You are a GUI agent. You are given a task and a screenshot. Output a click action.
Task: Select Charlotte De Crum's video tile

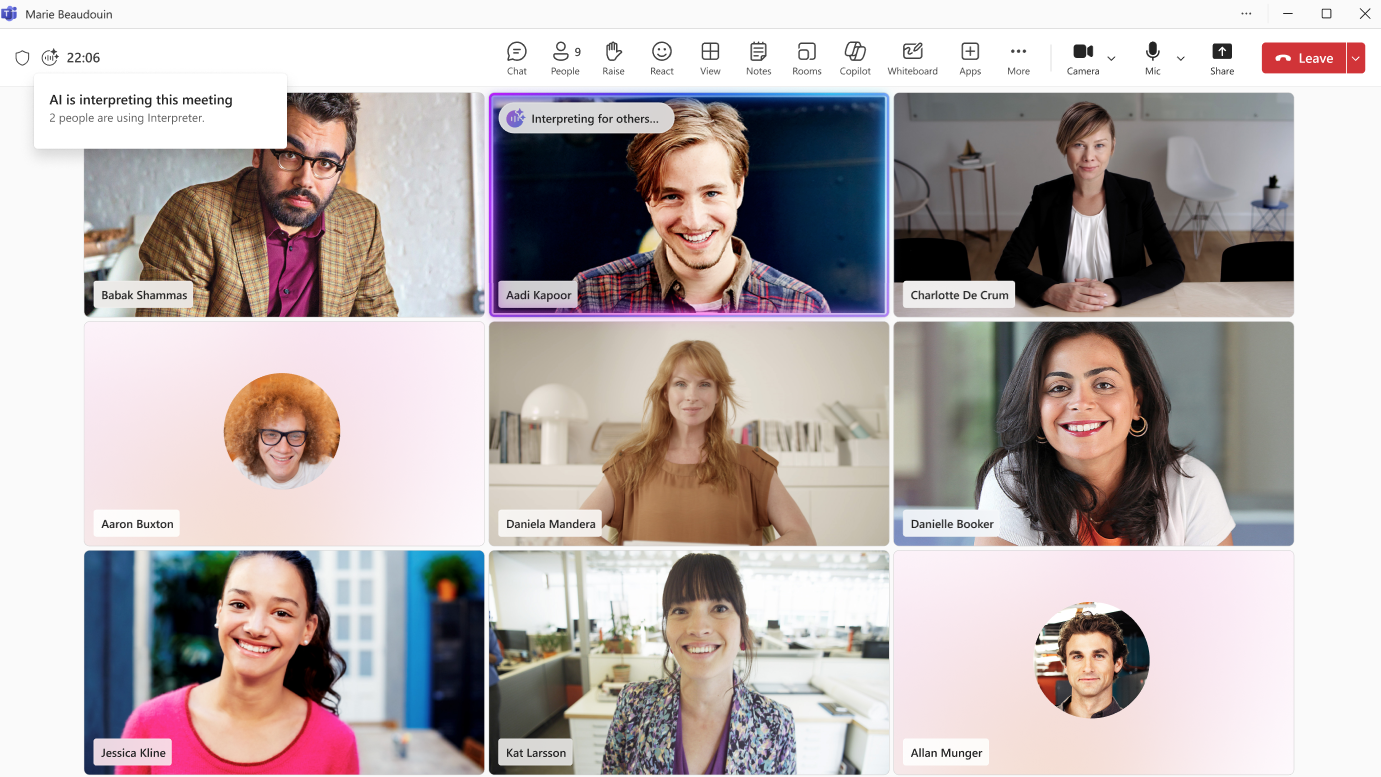coord(1094,205)
